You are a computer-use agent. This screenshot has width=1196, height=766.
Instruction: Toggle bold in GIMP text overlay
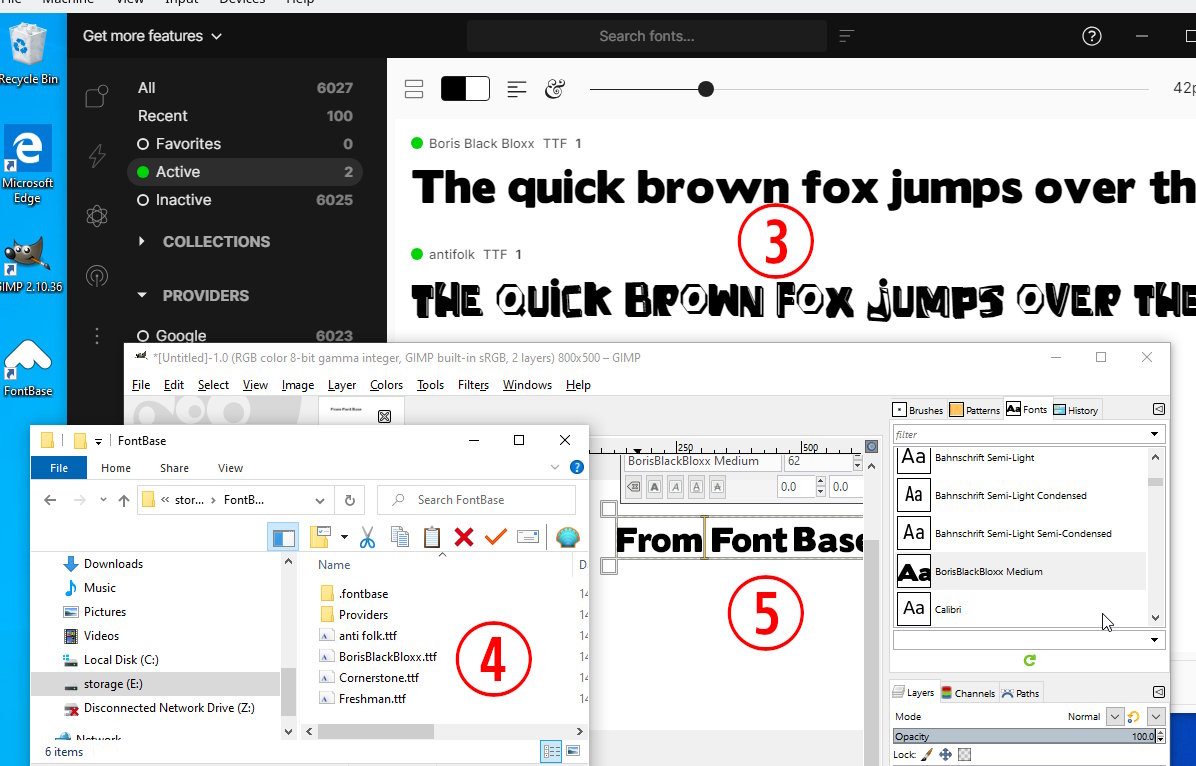click(x=654, y=487)
